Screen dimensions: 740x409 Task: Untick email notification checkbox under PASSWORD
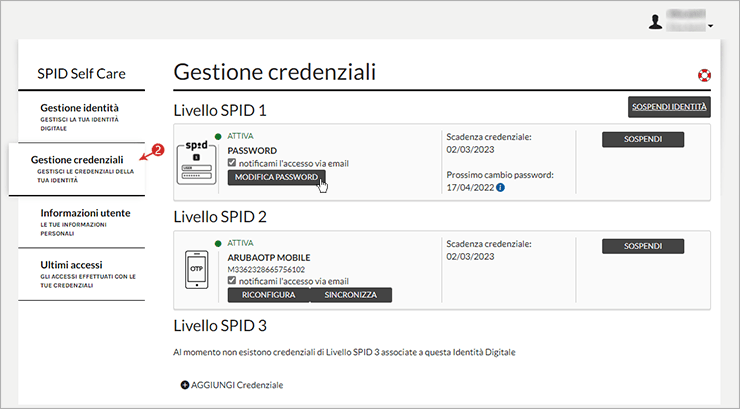pyautogui.click(x=232, y=162)
